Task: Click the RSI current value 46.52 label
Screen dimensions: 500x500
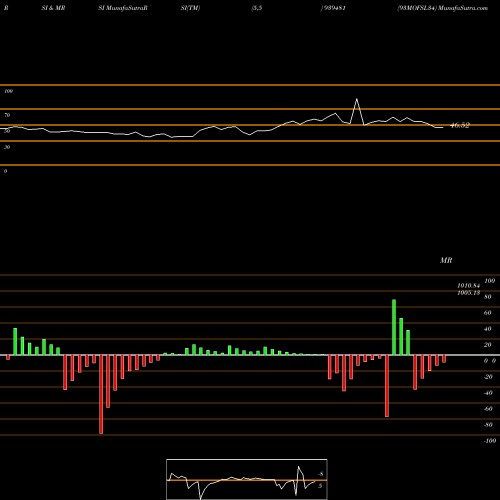Action: point(460,125)
